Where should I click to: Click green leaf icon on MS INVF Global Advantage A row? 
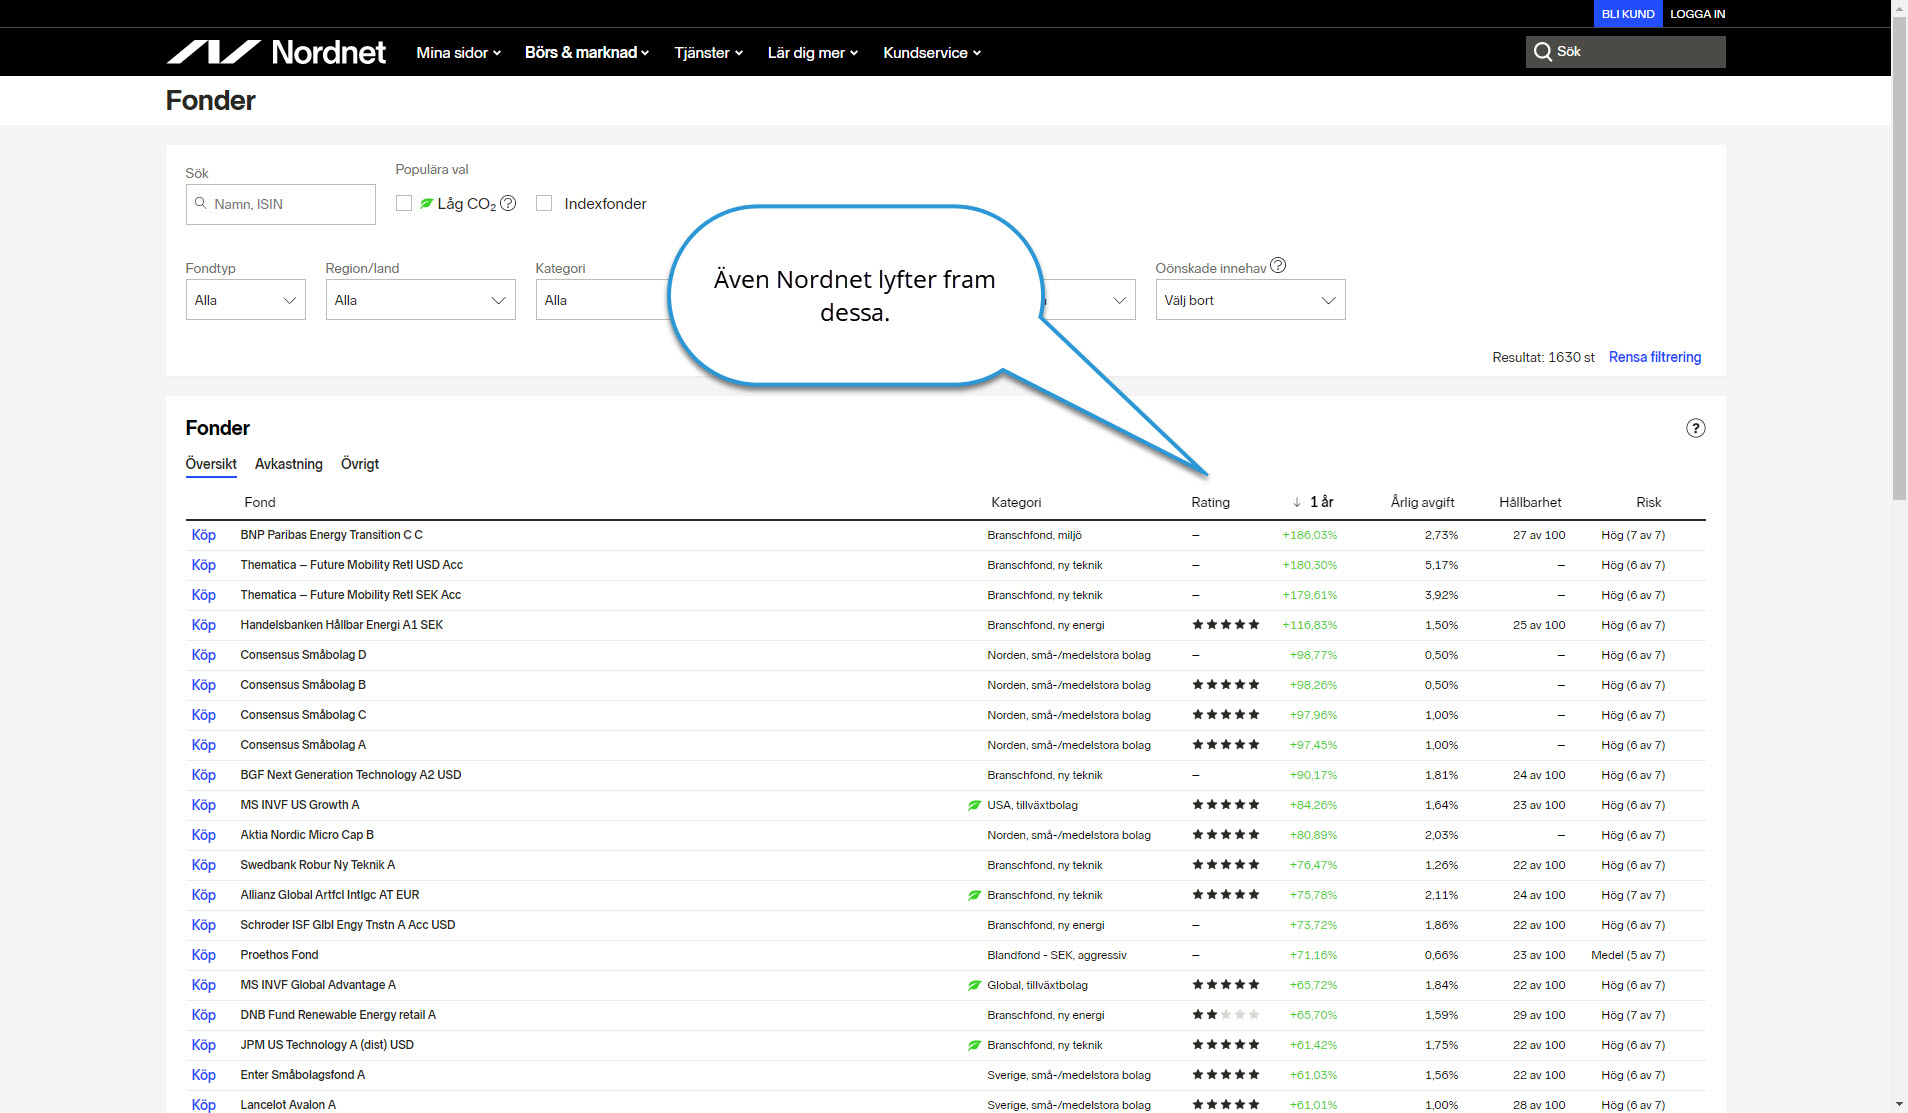coord(974,985)
